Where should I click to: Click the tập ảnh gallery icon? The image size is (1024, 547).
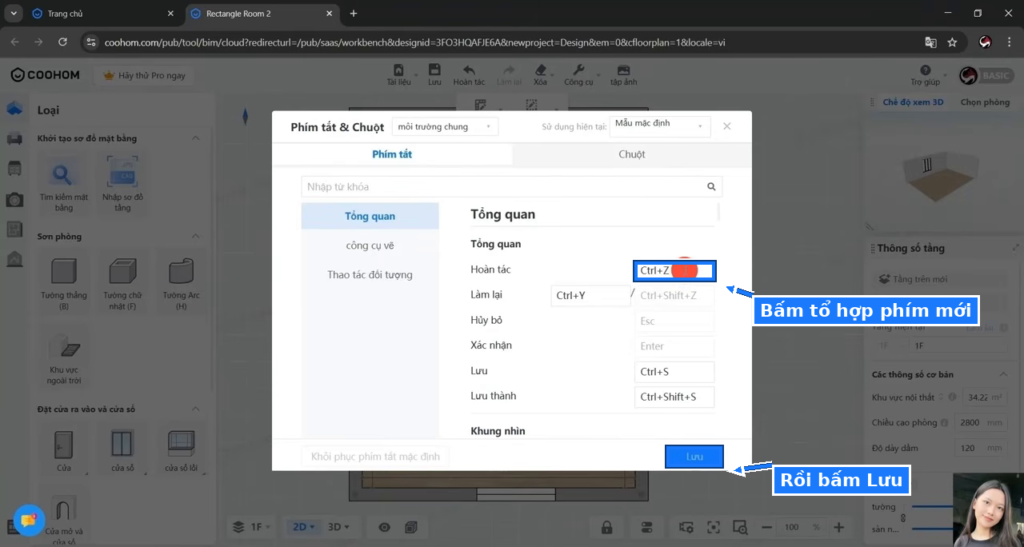(x=624, y=70)
